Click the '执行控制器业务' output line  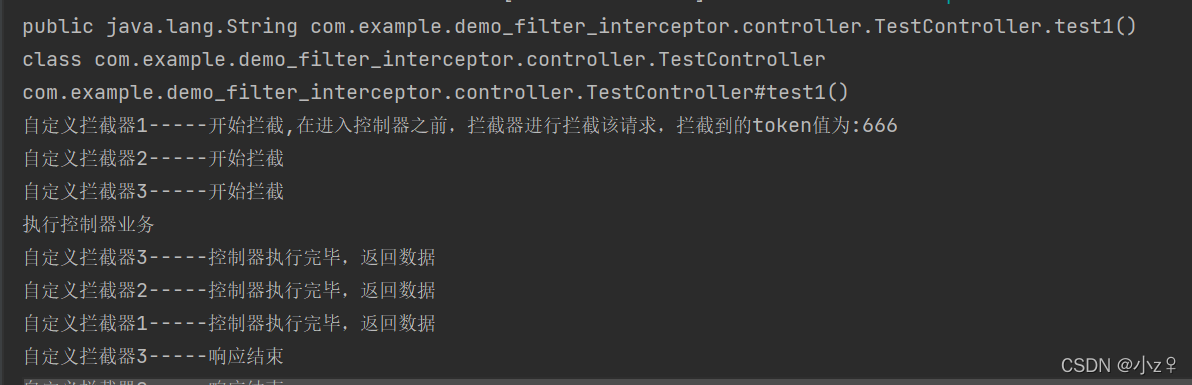point(89,224)
